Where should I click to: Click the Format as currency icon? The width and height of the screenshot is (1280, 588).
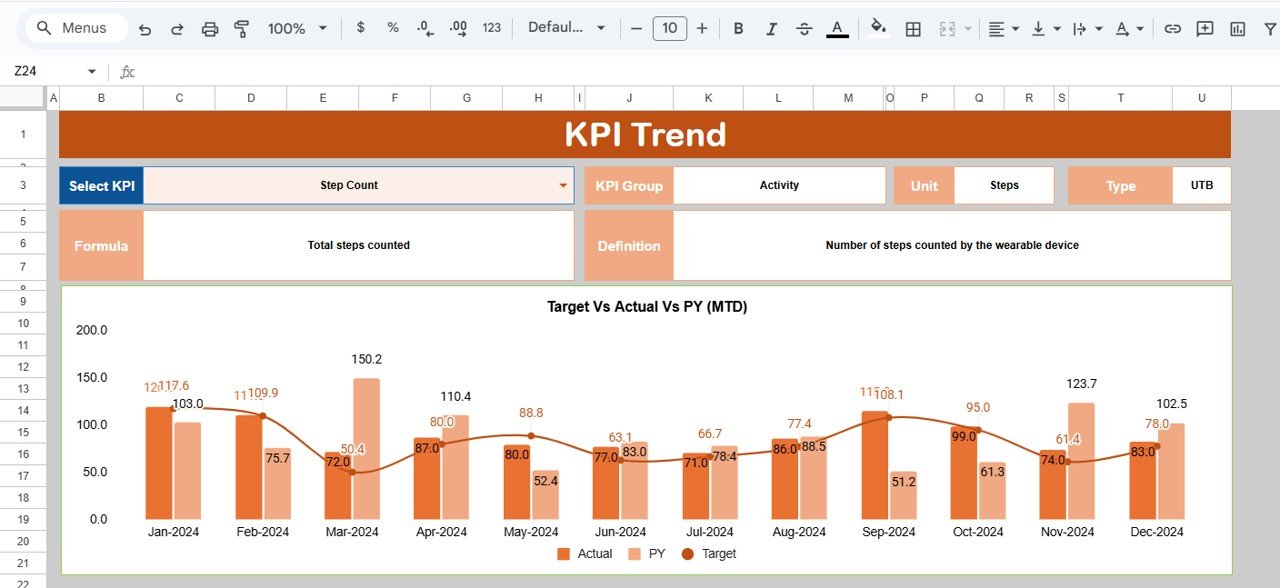(360, 28)
